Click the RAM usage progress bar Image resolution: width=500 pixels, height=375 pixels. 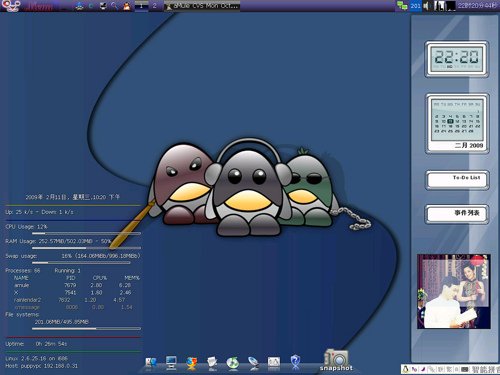point(86,248)
